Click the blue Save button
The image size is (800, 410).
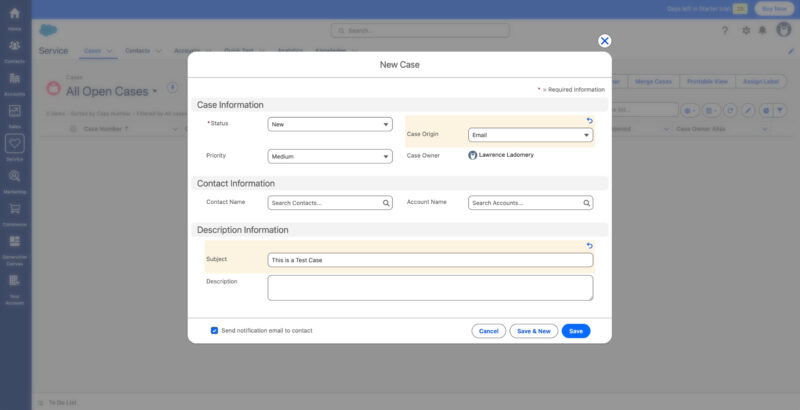tap(576, 331)
